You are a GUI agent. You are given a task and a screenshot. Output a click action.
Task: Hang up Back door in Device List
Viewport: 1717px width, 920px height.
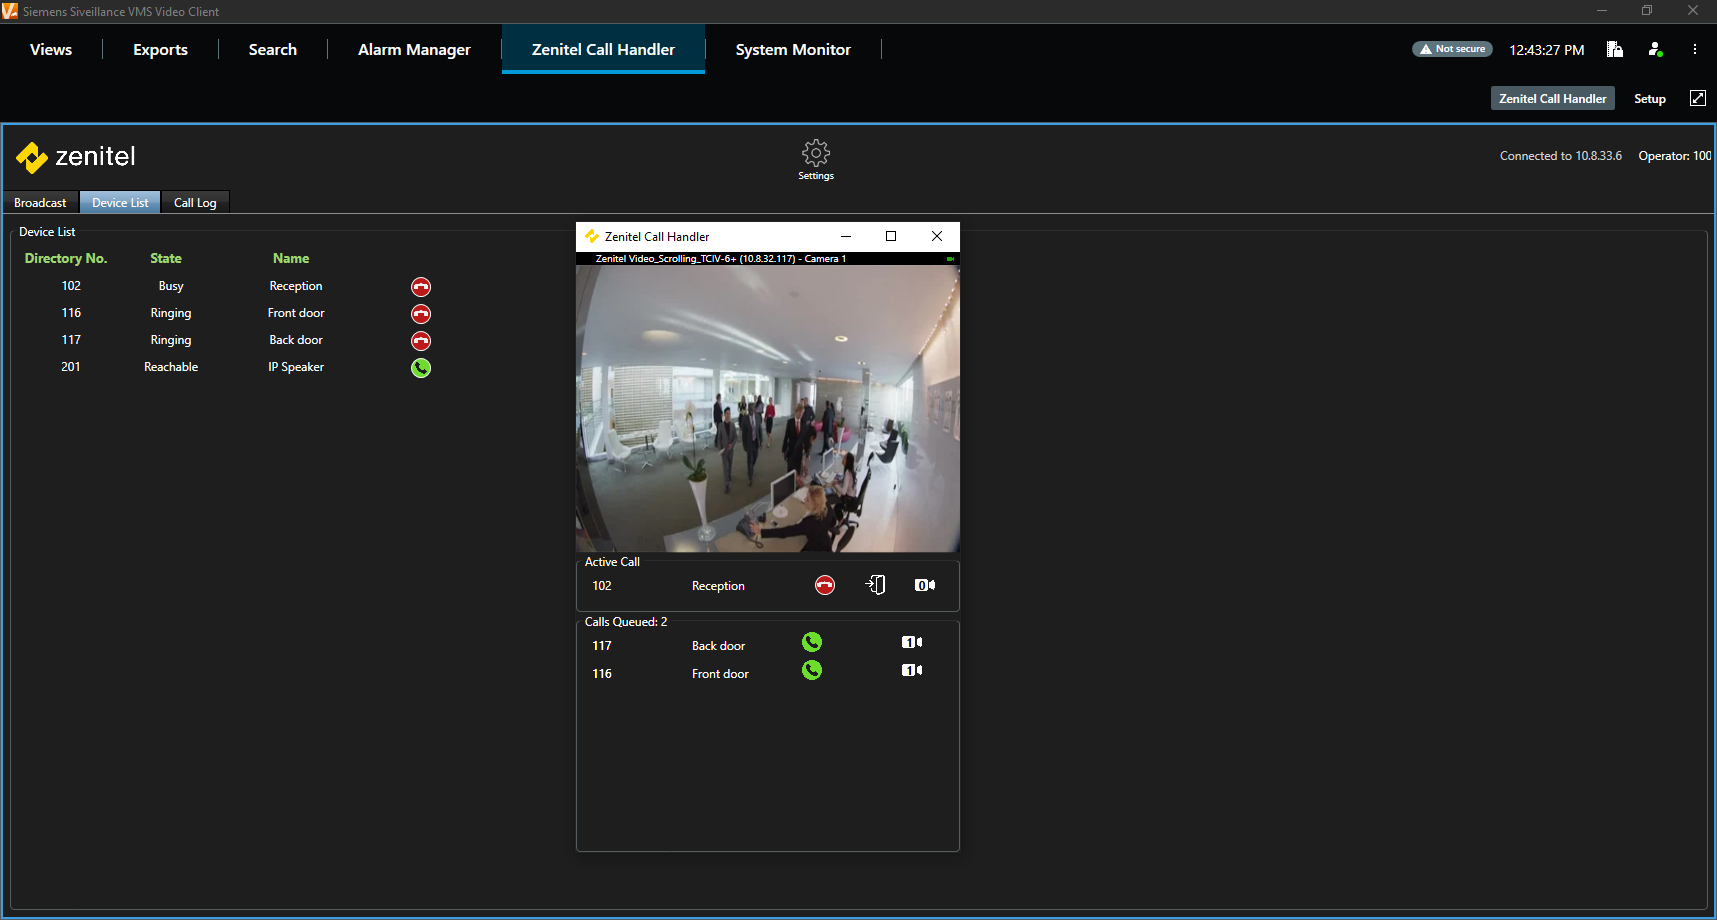point(421,341)
